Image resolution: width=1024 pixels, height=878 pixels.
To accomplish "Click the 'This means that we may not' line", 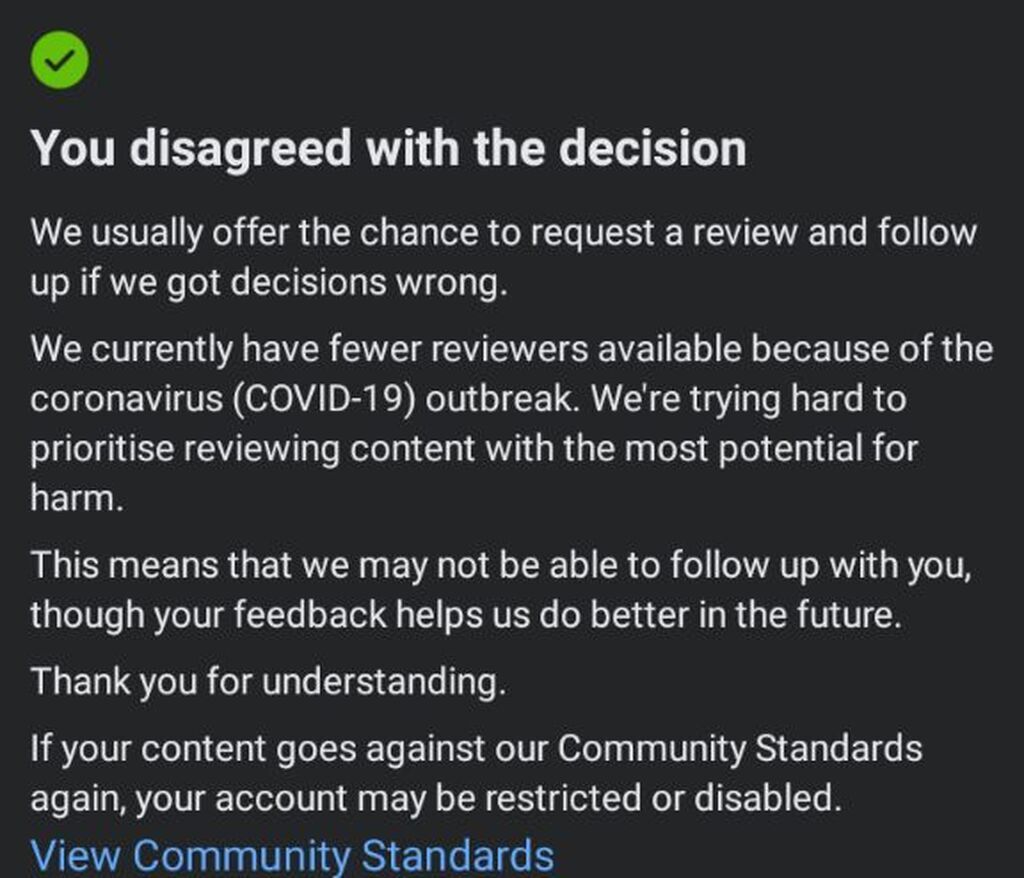I will [501, 565].
